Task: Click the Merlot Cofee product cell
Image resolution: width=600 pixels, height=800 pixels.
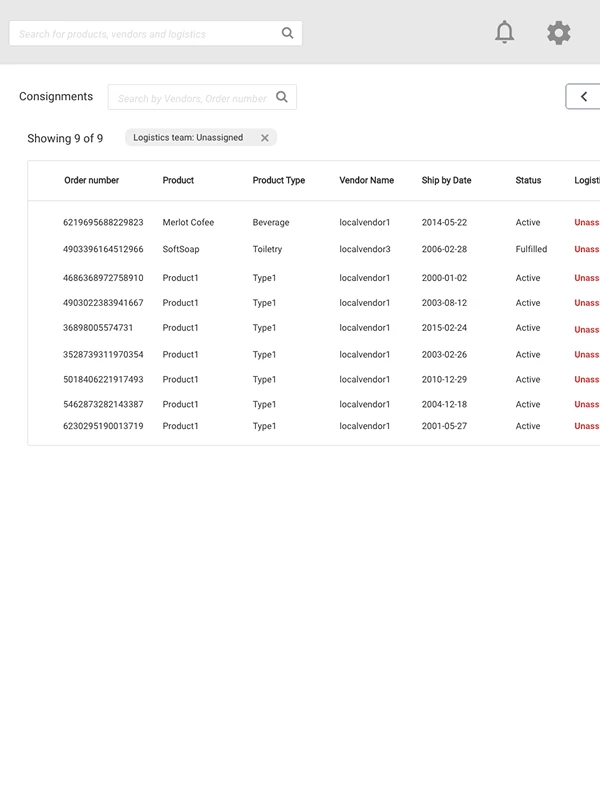Action: 188,222
